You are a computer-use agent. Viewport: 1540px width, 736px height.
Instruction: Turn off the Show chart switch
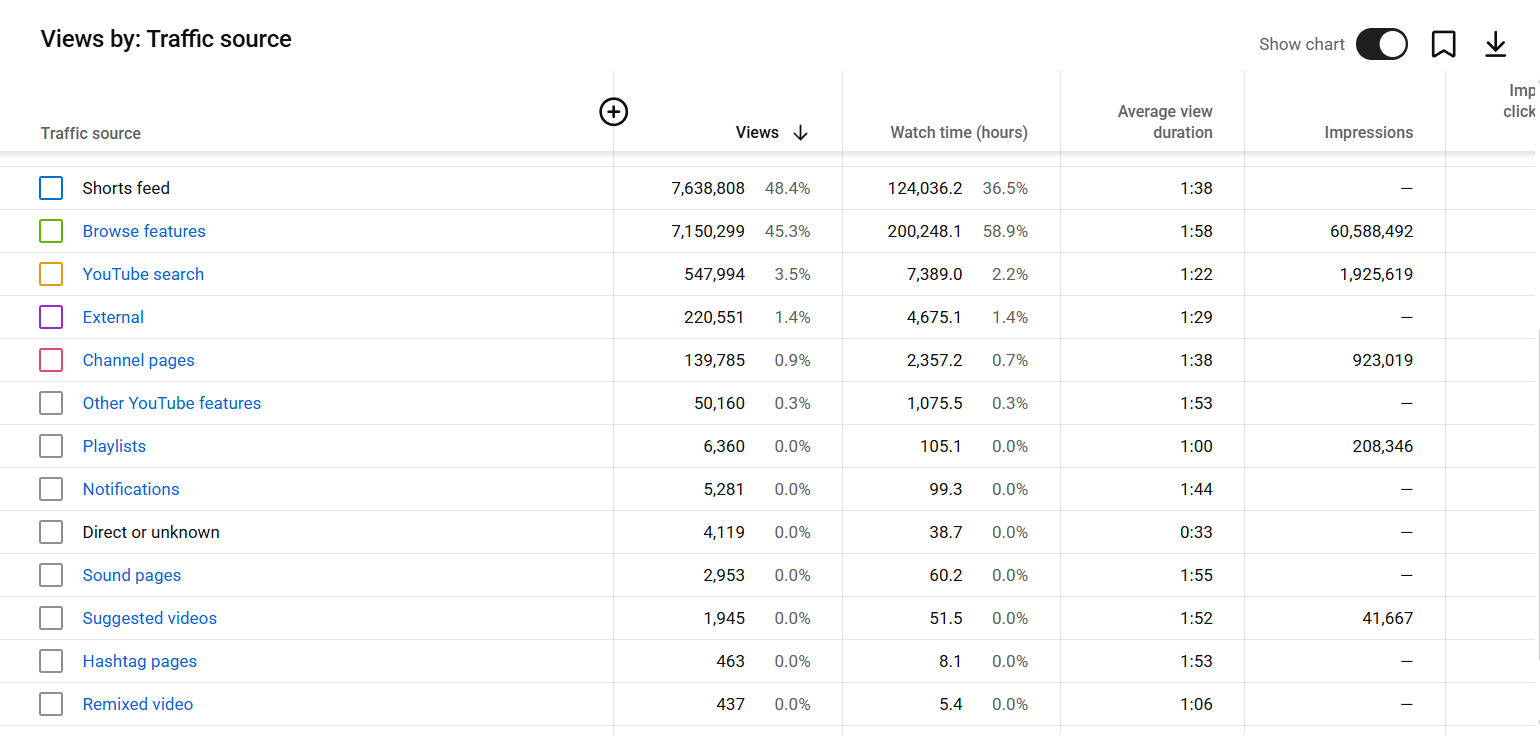1381,44
